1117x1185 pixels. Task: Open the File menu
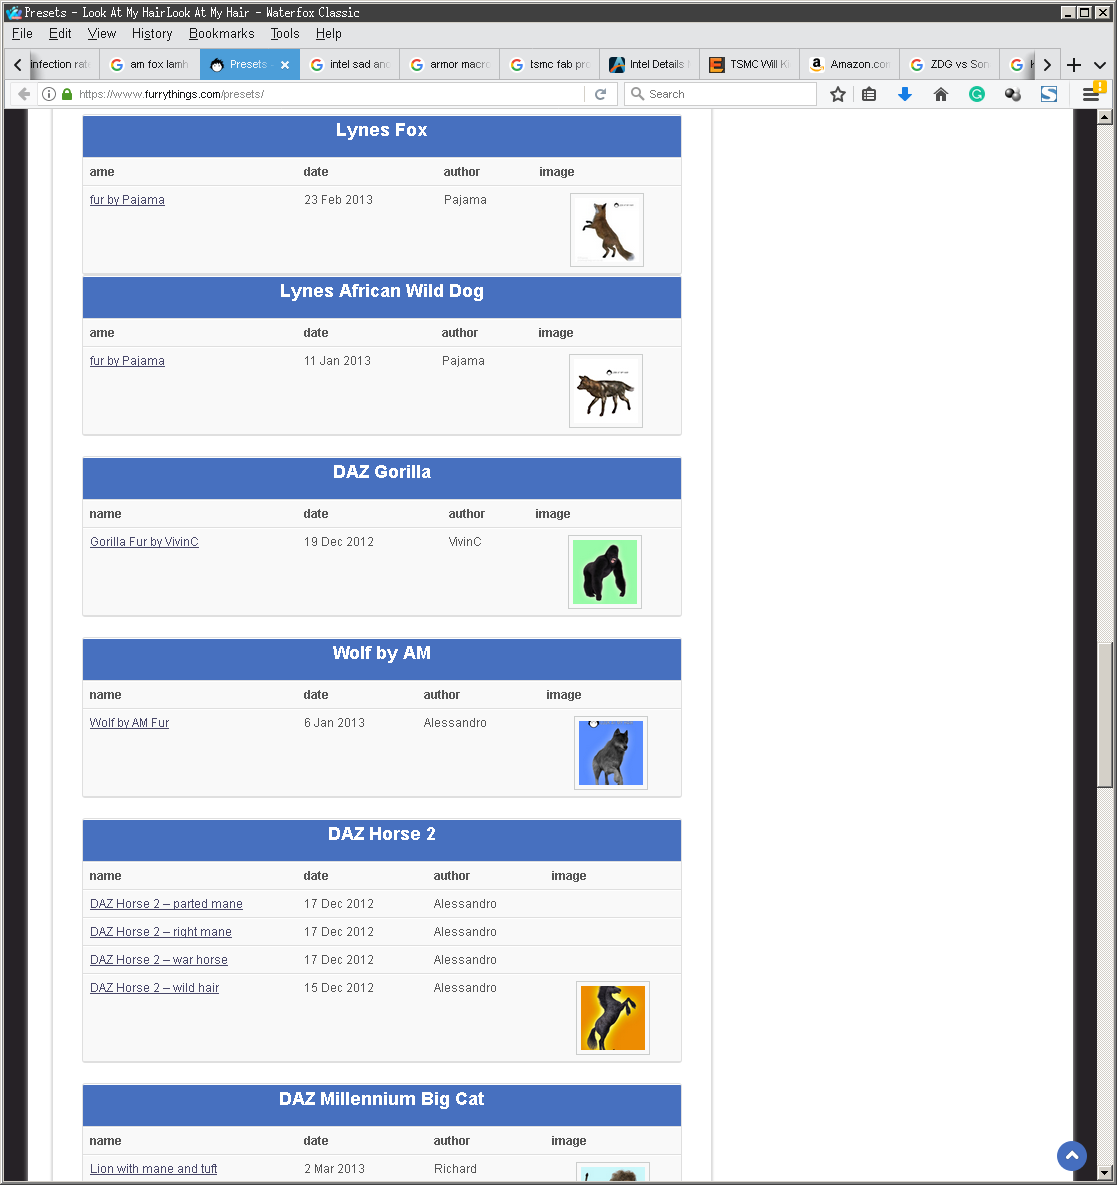tap(22, 33)
